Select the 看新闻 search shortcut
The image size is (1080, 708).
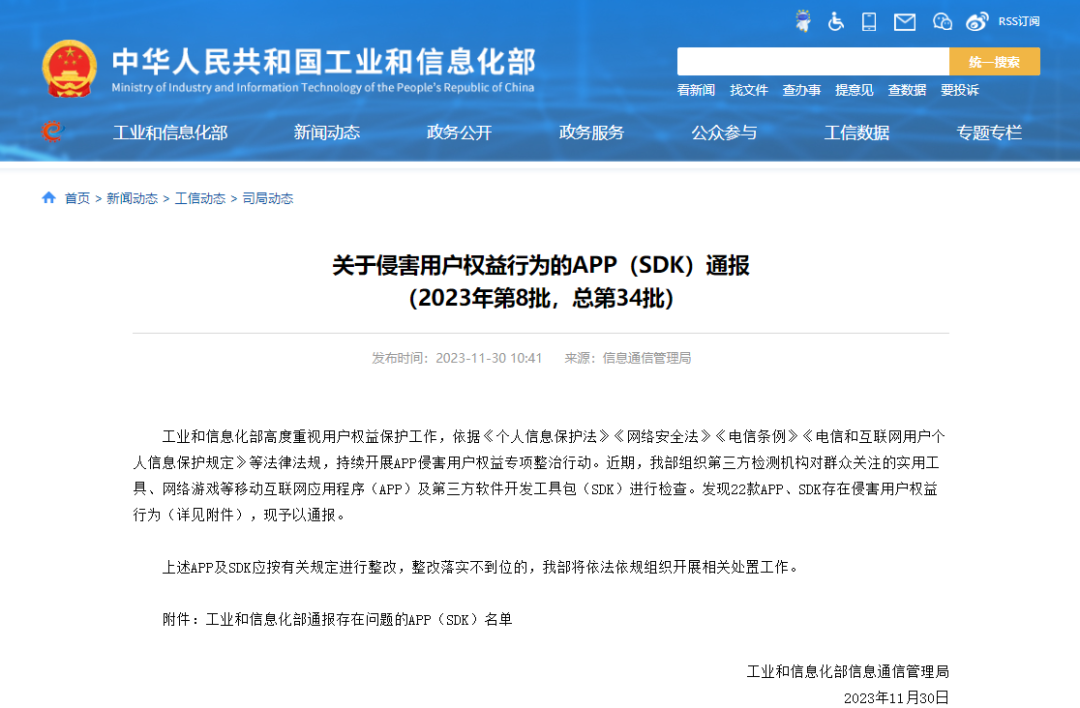tap(696, 90)
